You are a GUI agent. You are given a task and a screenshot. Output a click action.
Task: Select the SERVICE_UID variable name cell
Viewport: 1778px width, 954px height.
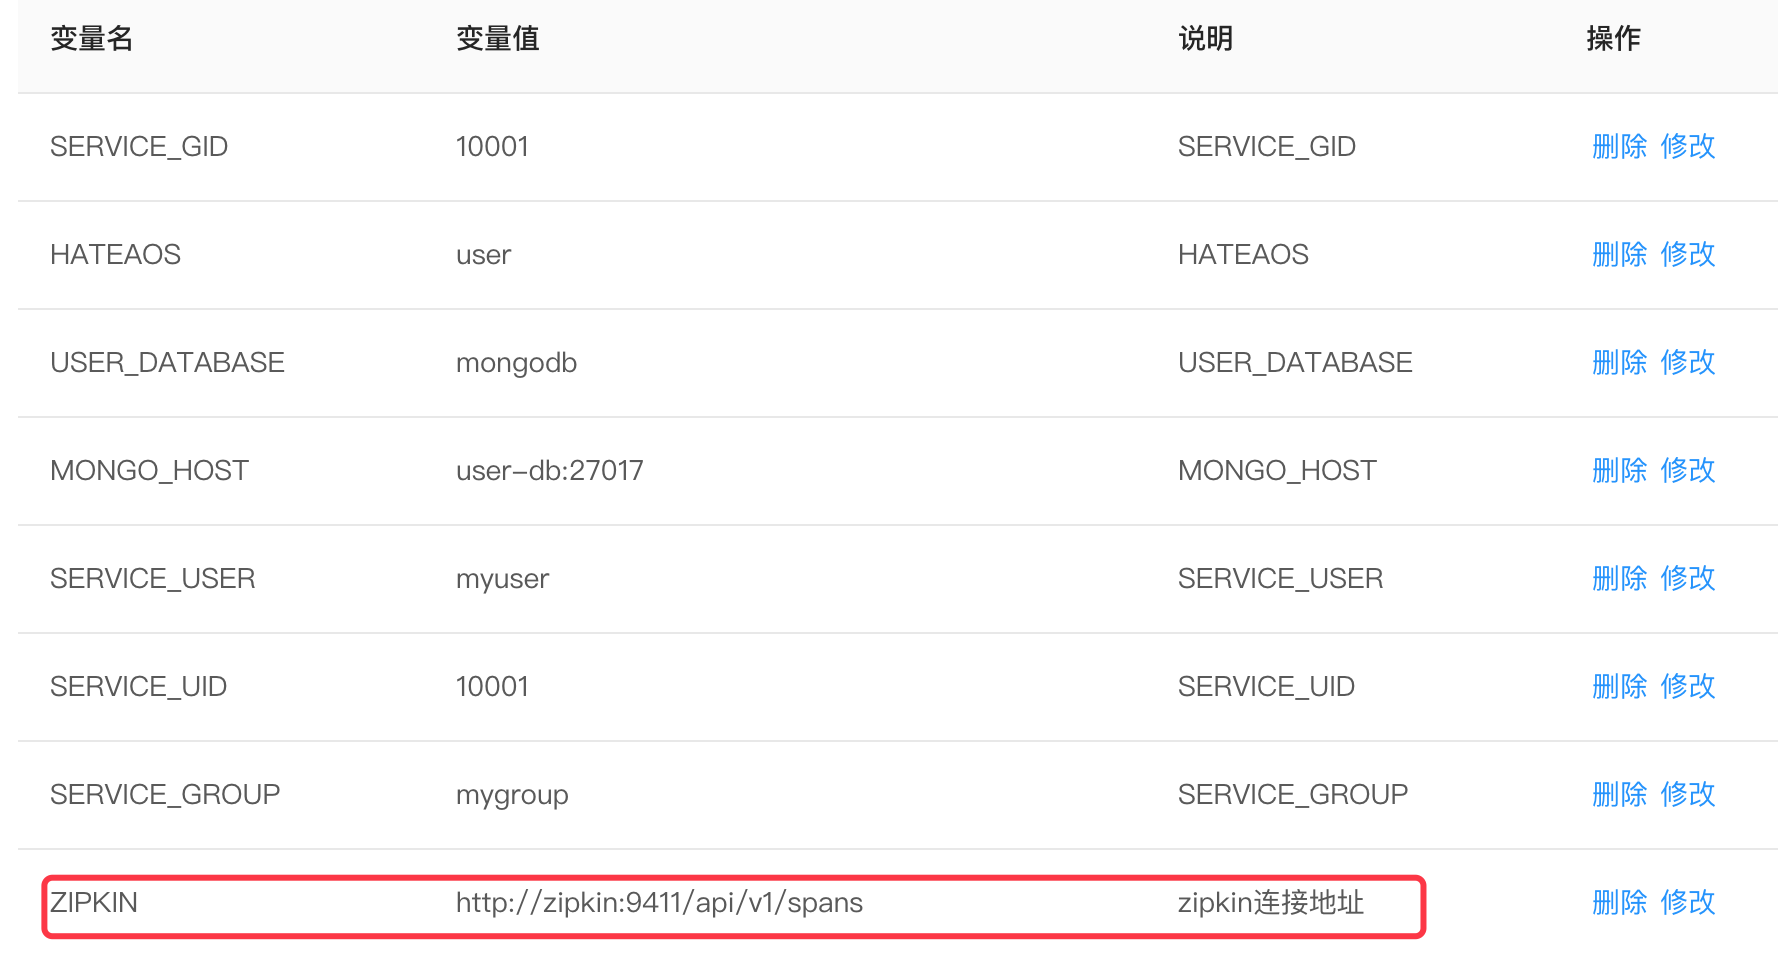click(x=138, y=687)
